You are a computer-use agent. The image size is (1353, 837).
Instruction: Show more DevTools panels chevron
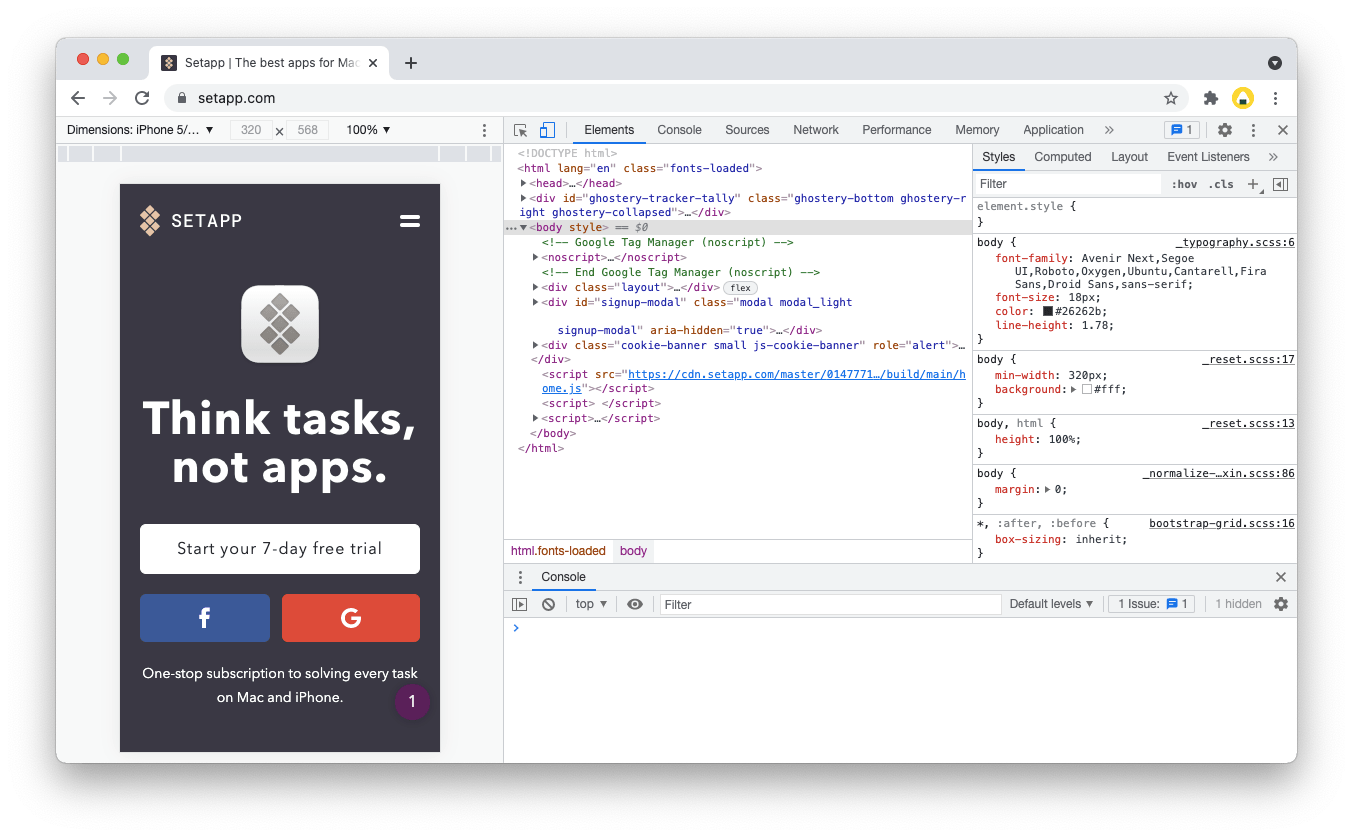1109,130
